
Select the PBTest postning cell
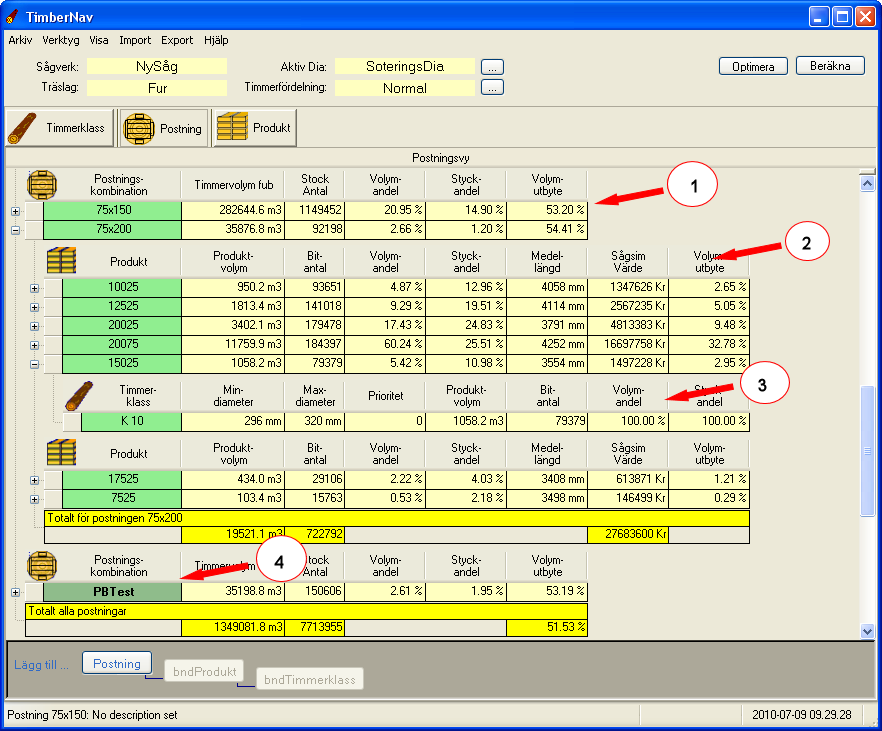113,592
